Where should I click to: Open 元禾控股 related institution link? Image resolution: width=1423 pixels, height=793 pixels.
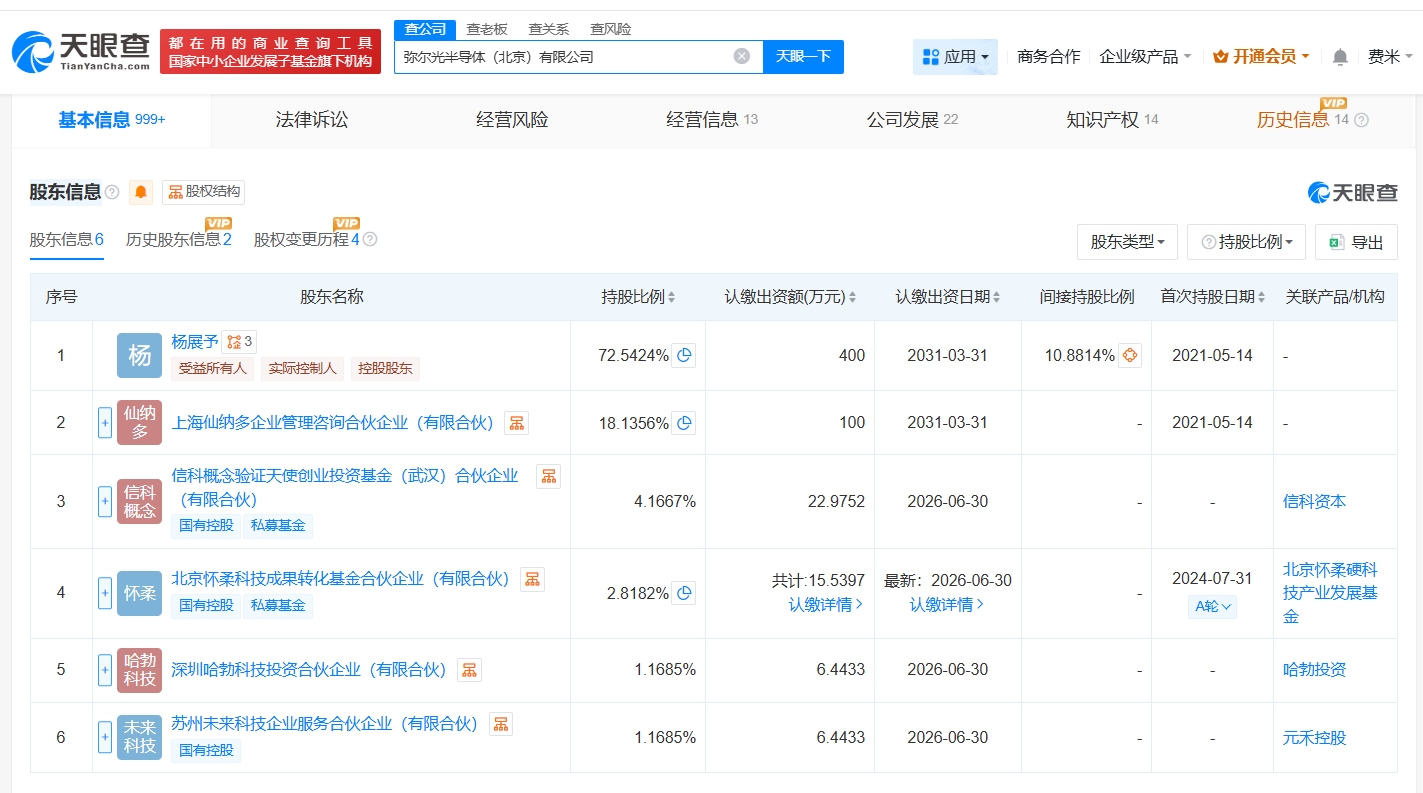1314,738
